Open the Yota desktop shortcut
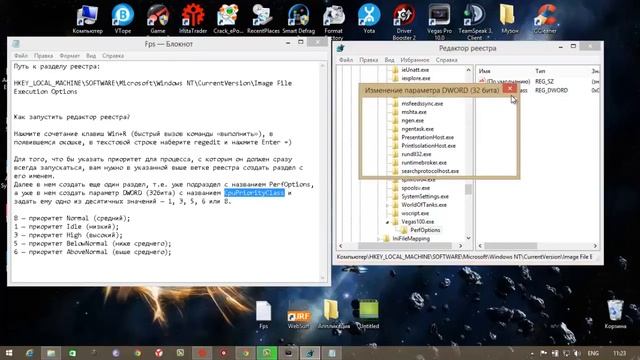640x360 pixels. click(x=369, y=18)
